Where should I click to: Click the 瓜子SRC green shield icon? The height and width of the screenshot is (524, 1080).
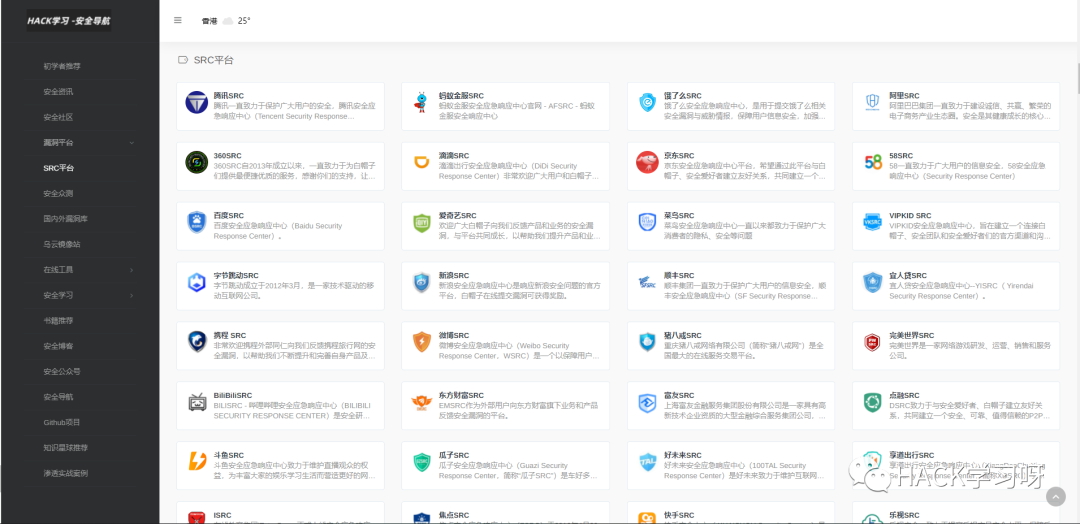(x=422, y=461)
